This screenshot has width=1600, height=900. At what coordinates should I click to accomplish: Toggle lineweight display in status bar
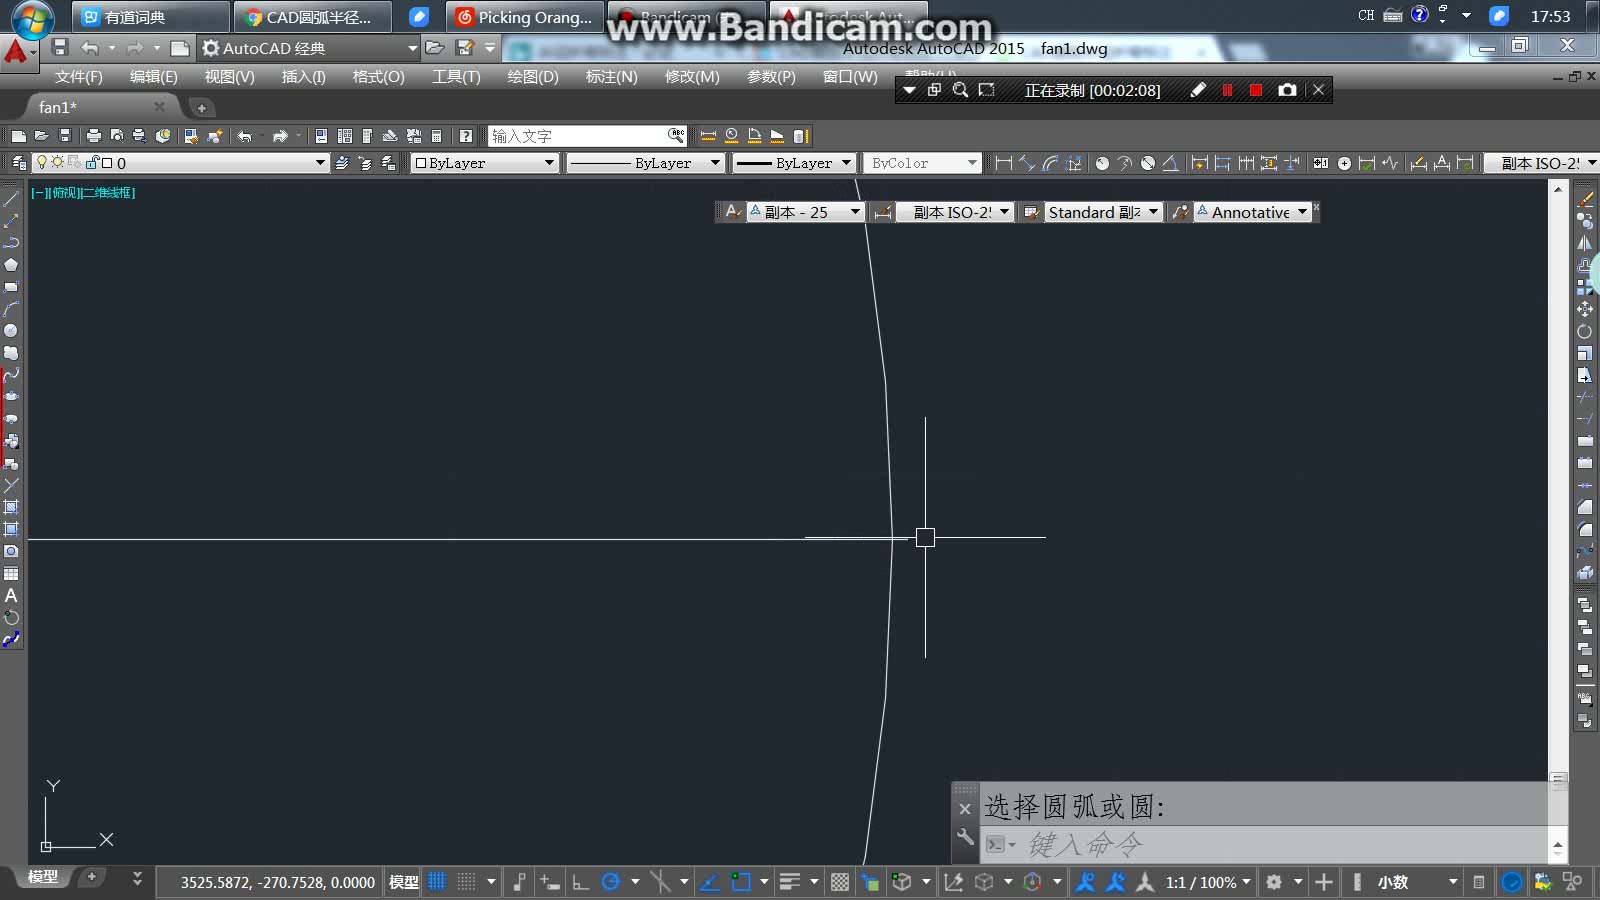(x=790, y=882)
